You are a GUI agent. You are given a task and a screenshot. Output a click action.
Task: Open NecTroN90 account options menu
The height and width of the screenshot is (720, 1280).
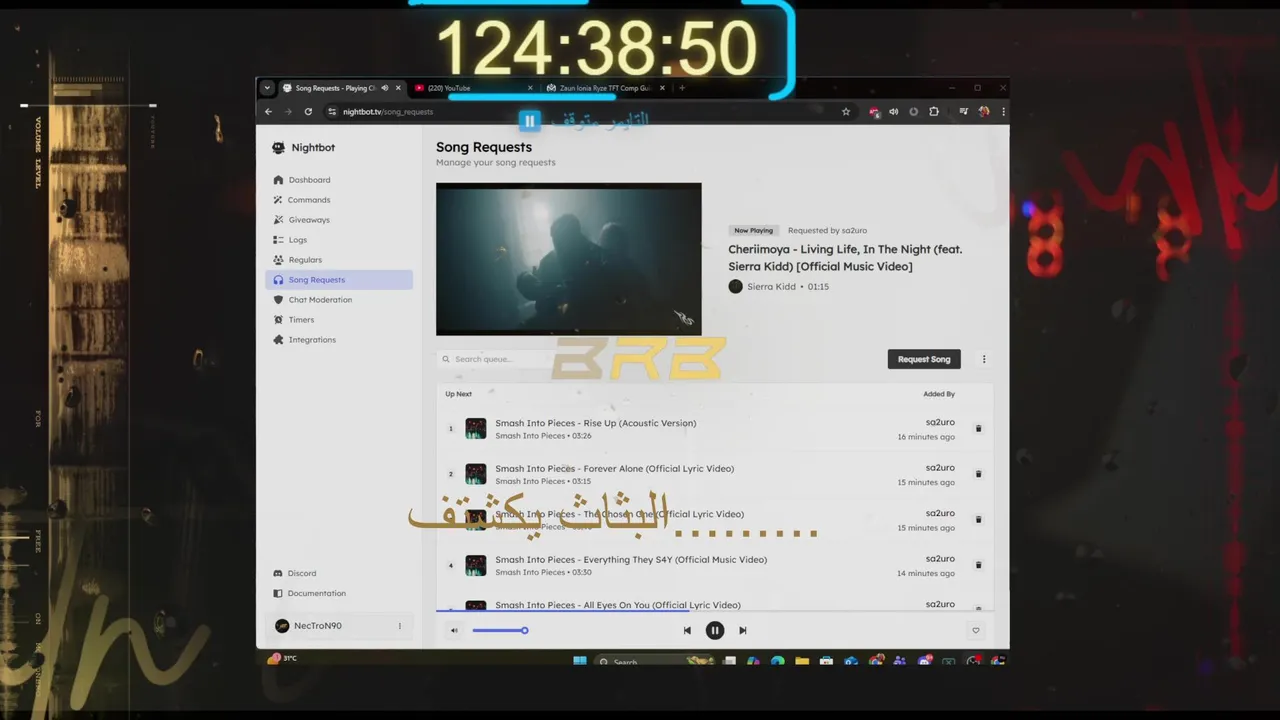tap(400, 626)
